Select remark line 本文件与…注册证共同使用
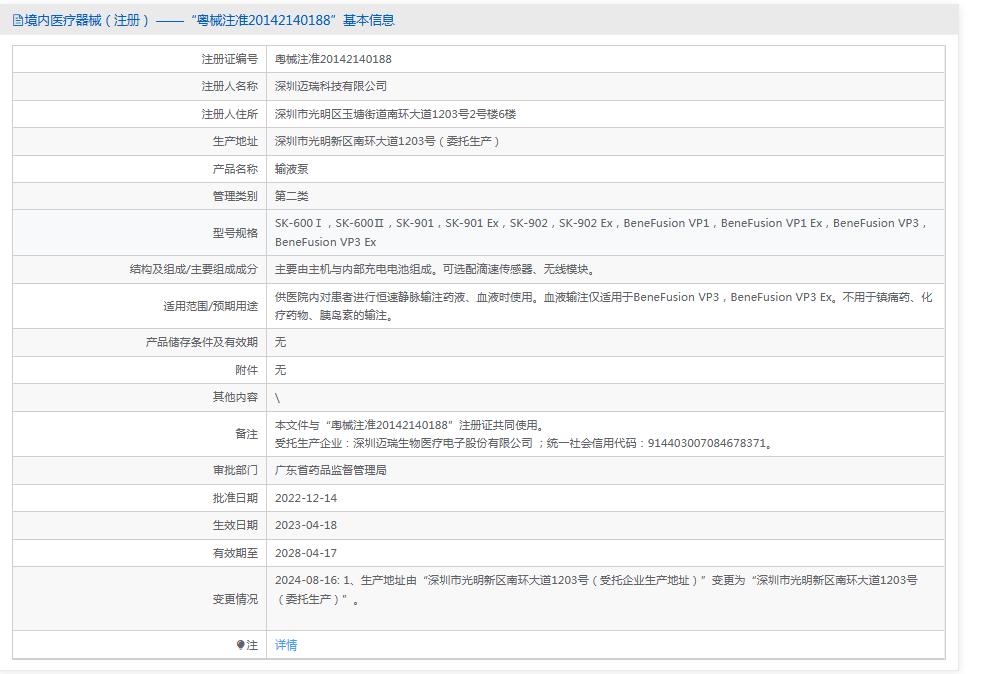This screenshot has width=982, height=674. pos(410,425)
